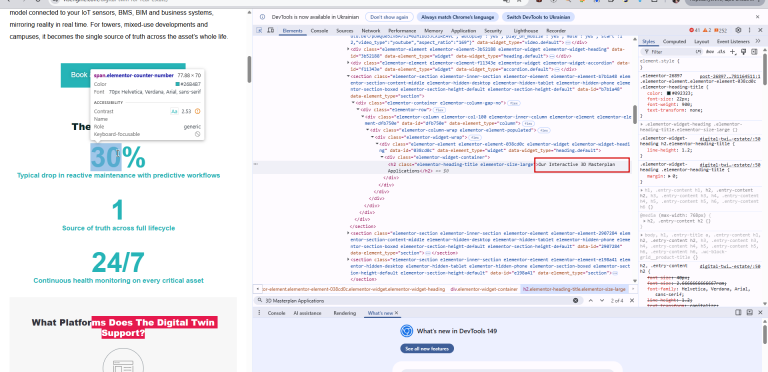768x372 pixels.
Task: Open the Lighthouse tab
Action: 526,31
